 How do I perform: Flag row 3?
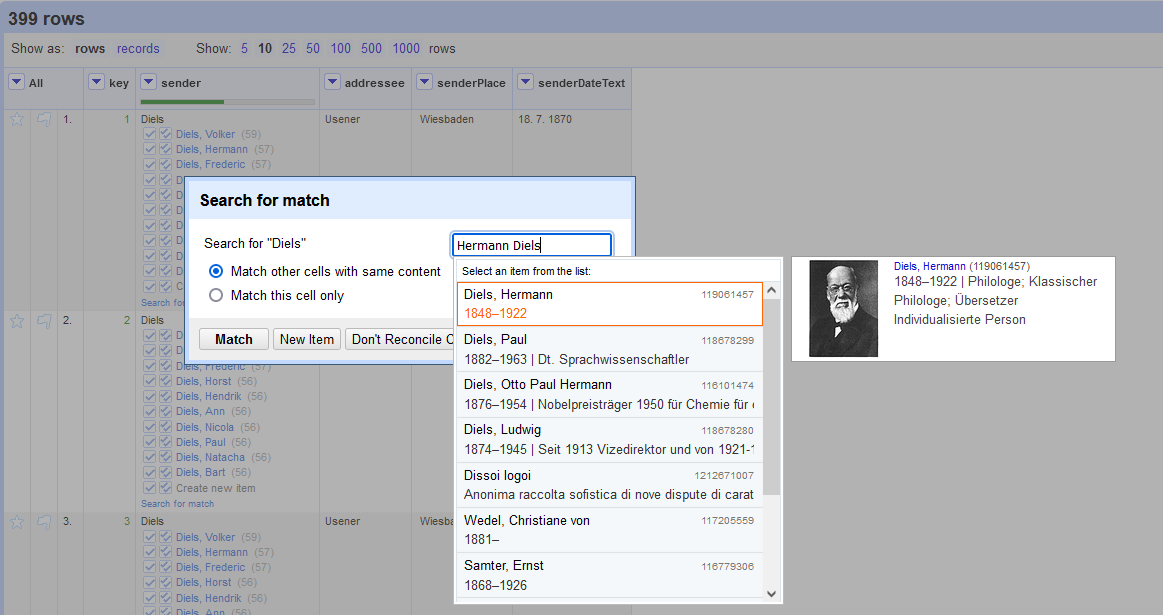point(44,522)
